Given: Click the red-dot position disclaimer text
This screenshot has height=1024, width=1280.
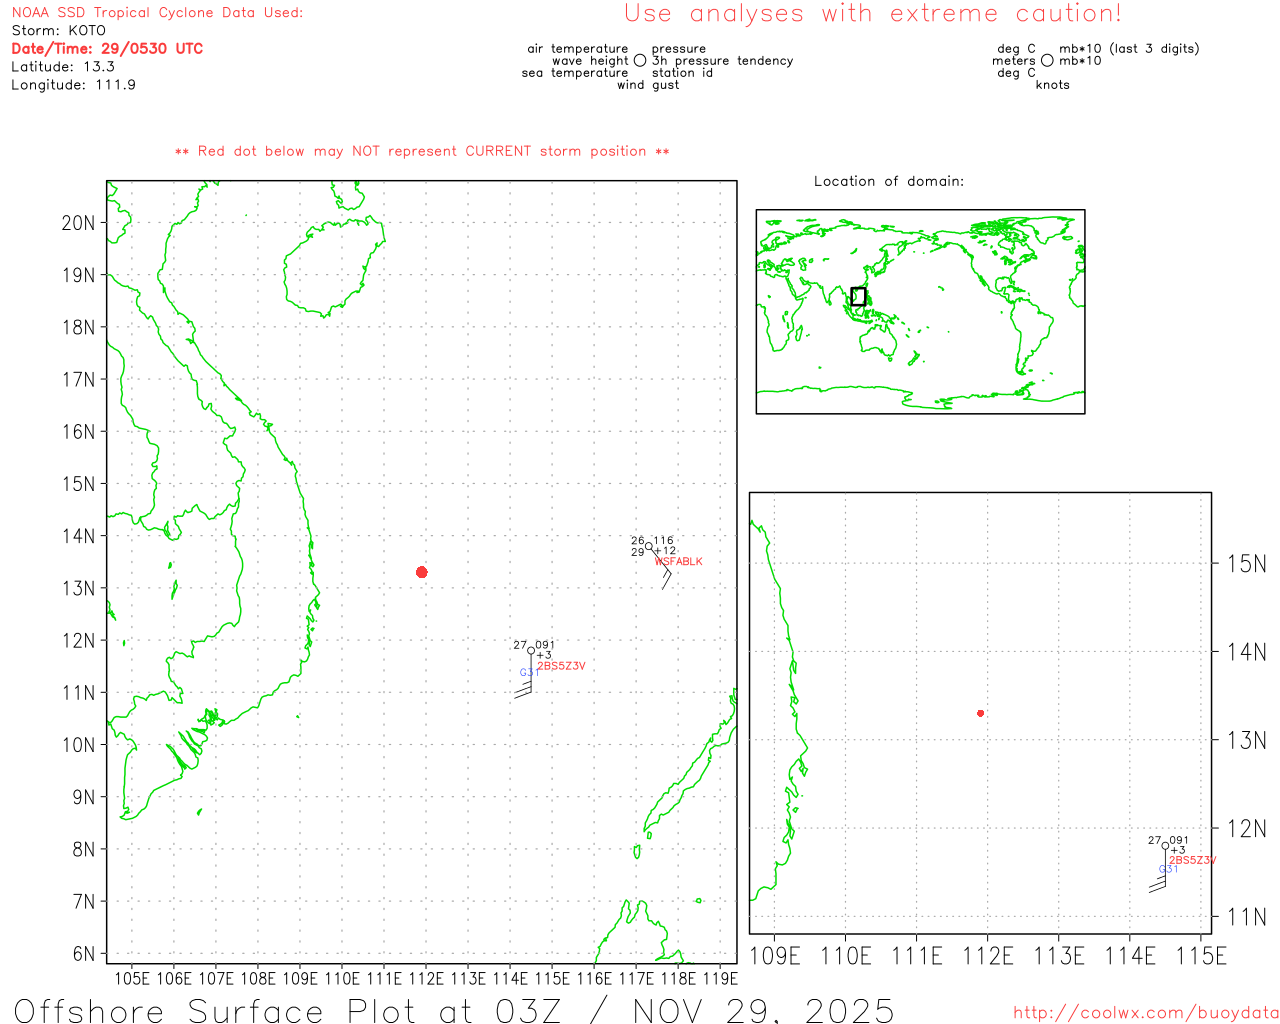Looking at the screenshot, I should (422, 152).
